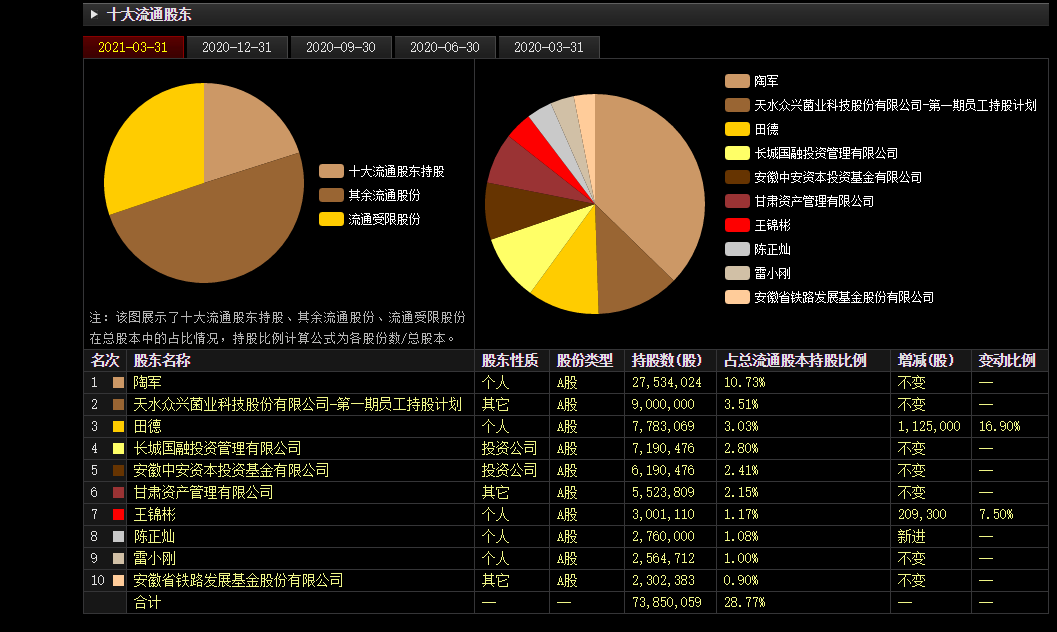View the 2020-03-31 tab

coord(549,47)
